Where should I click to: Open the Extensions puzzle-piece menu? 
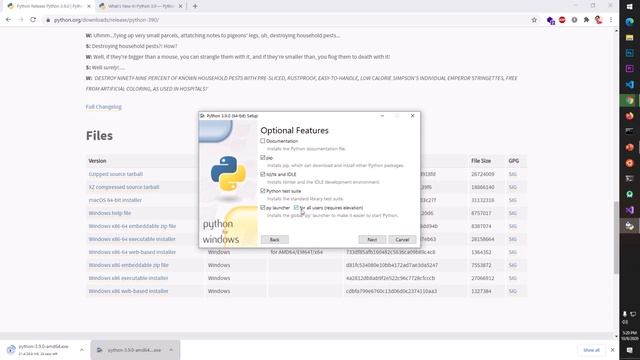[x=587, y=20]
